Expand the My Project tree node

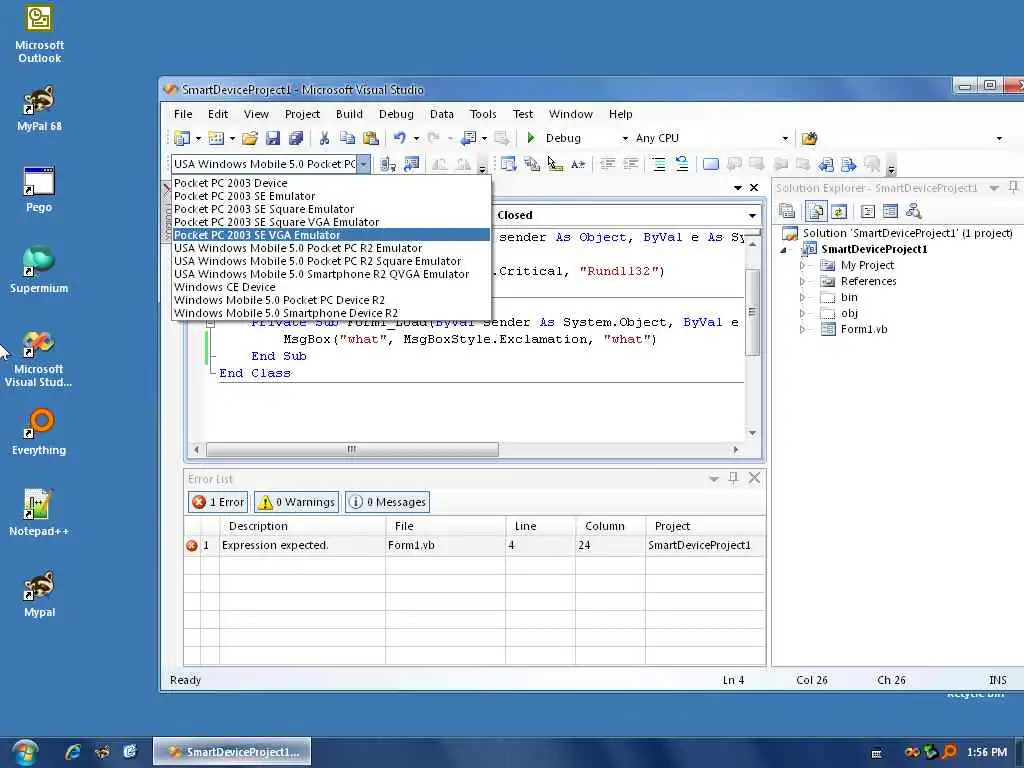802,265
